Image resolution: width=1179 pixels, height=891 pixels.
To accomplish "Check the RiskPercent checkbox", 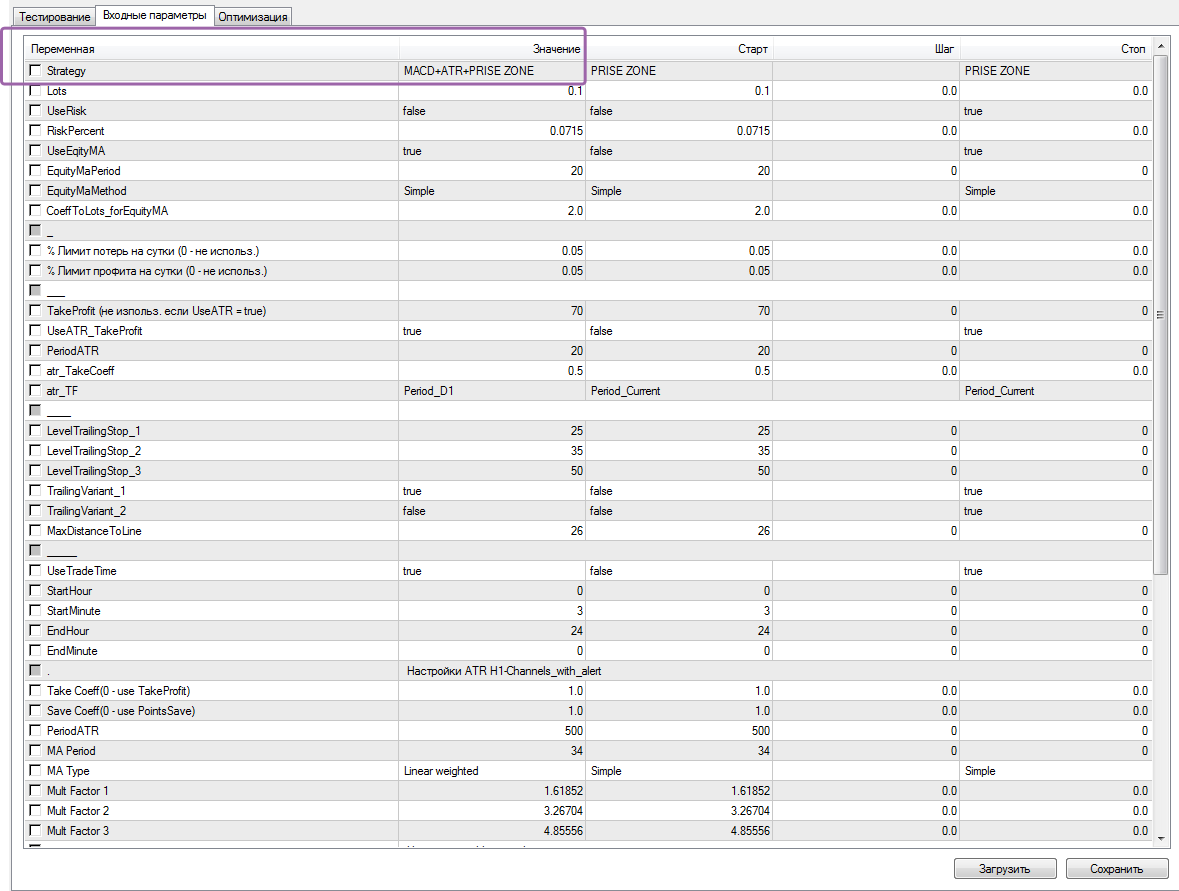I will coord(35,130).
